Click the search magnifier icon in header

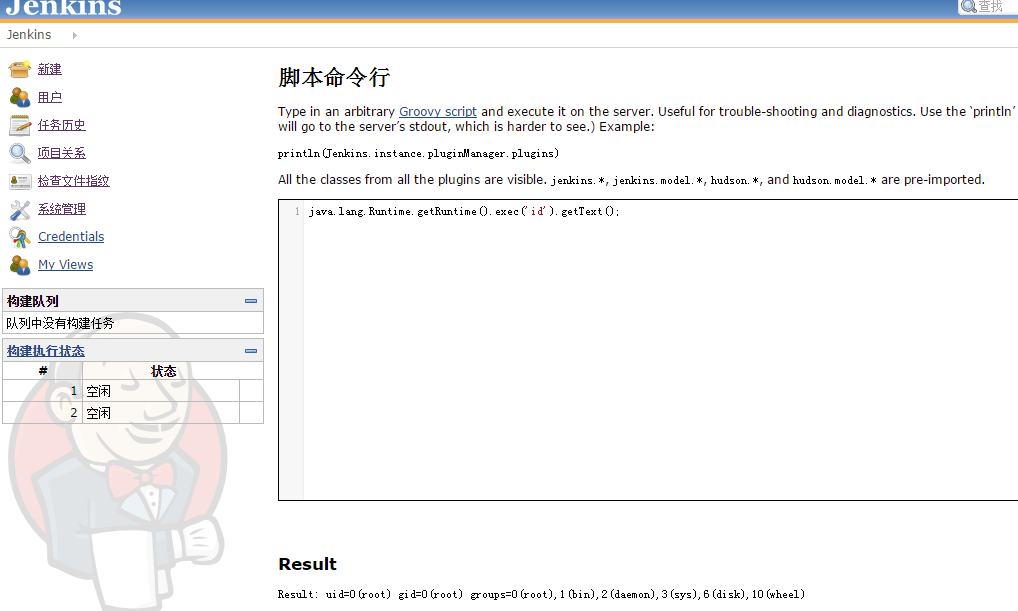[969, 6]
